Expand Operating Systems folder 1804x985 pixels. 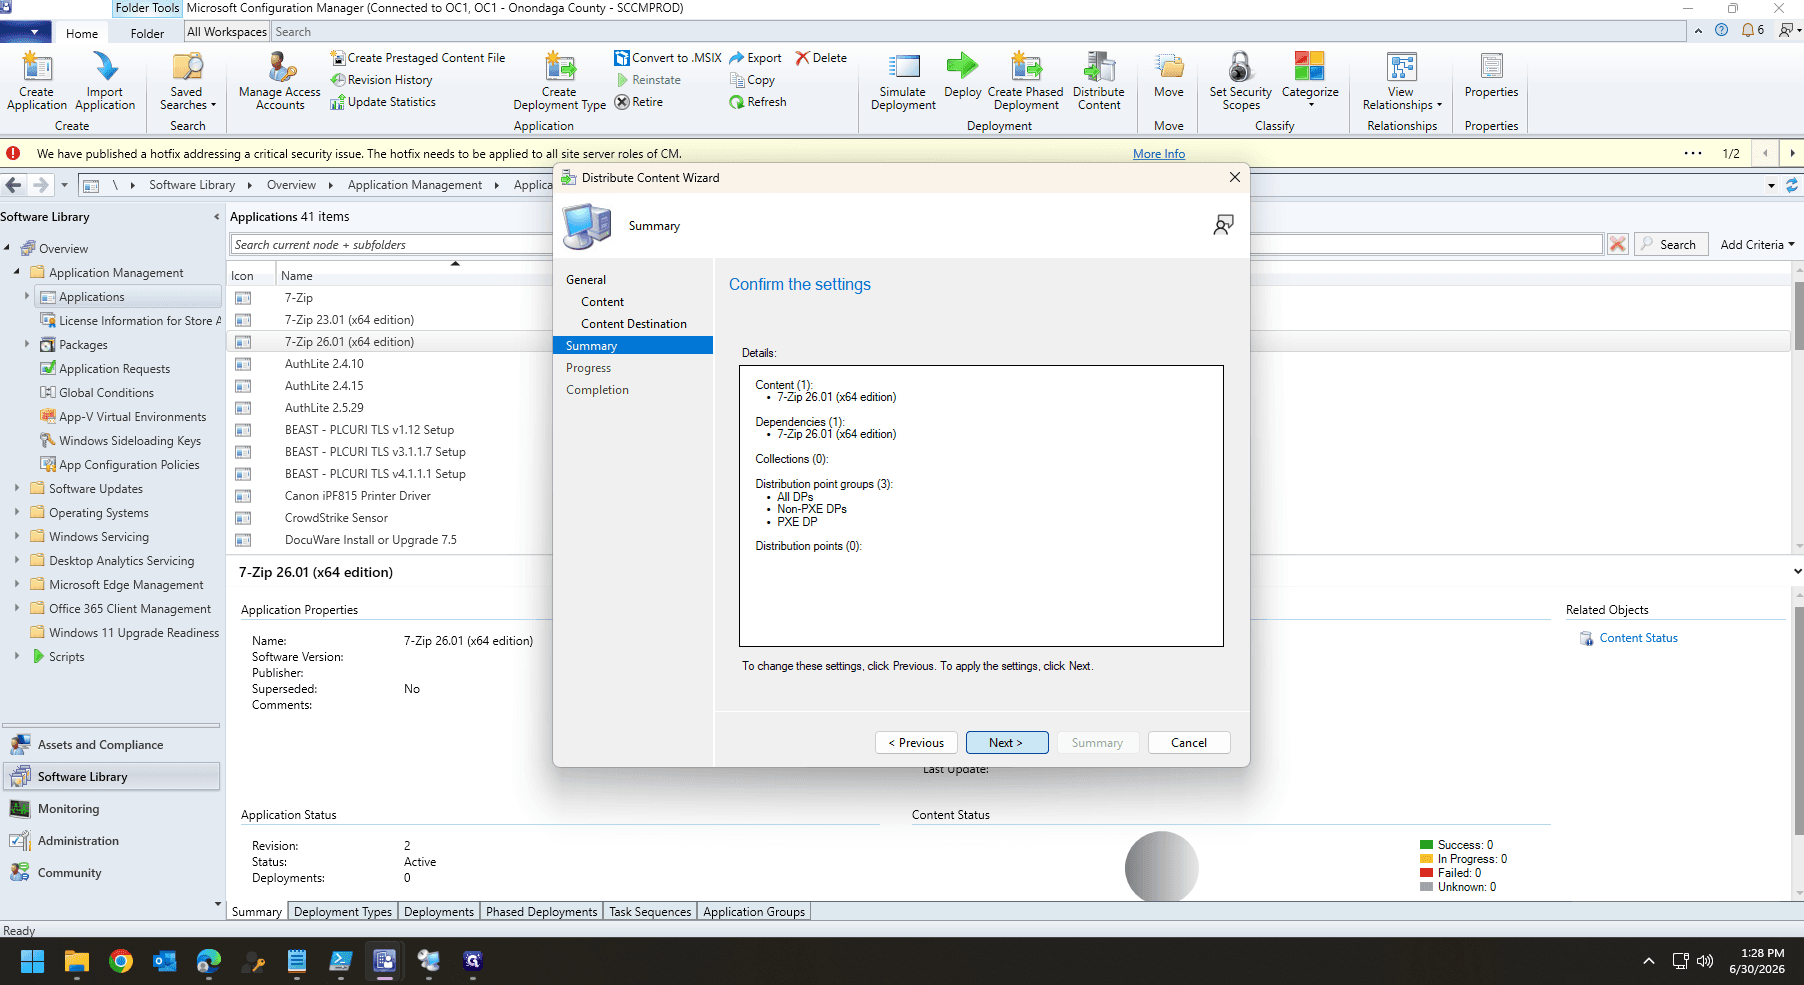[x=17, y=512]
